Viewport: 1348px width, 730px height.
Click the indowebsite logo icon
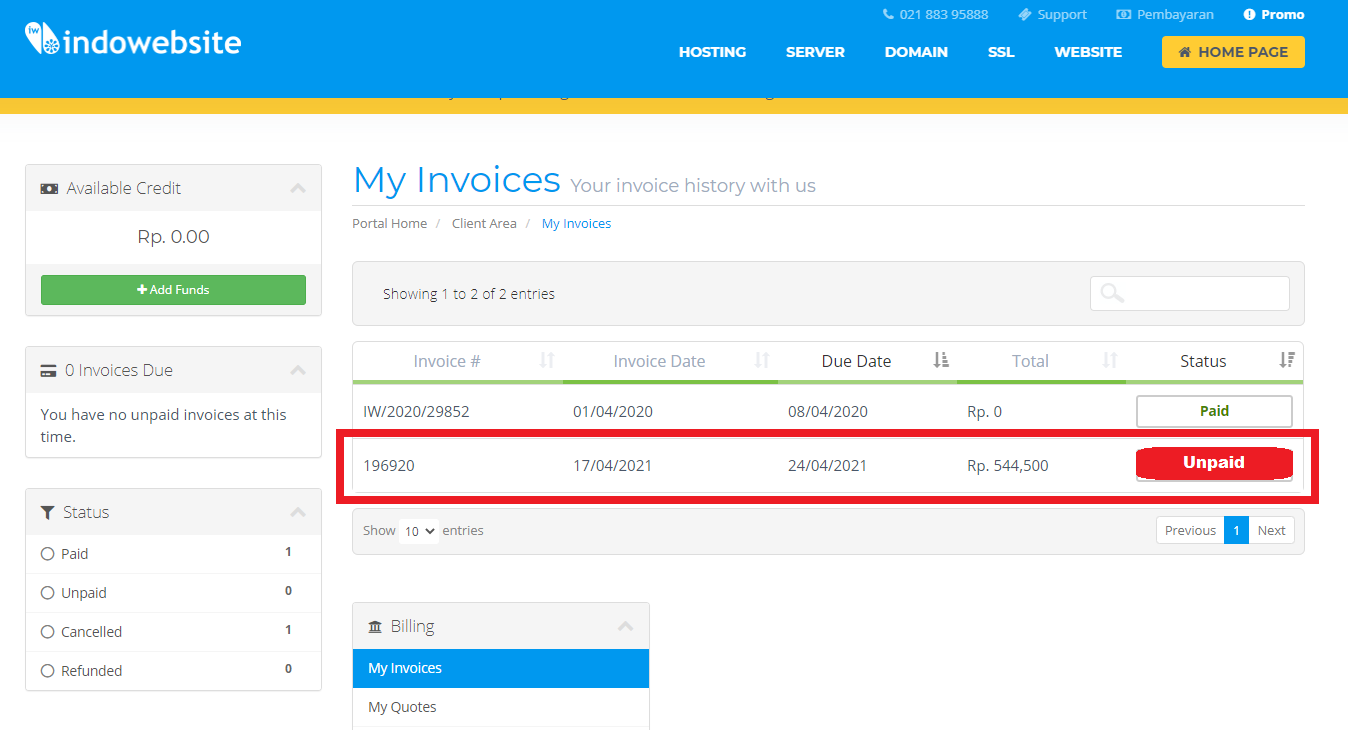[x=40, y=40]
